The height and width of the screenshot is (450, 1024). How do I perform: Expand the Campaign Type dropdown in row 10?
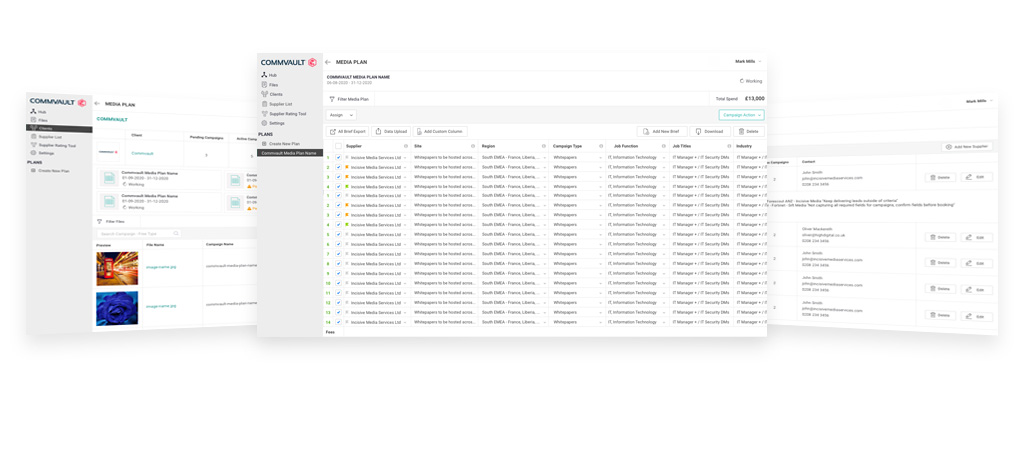coord(599,283)
